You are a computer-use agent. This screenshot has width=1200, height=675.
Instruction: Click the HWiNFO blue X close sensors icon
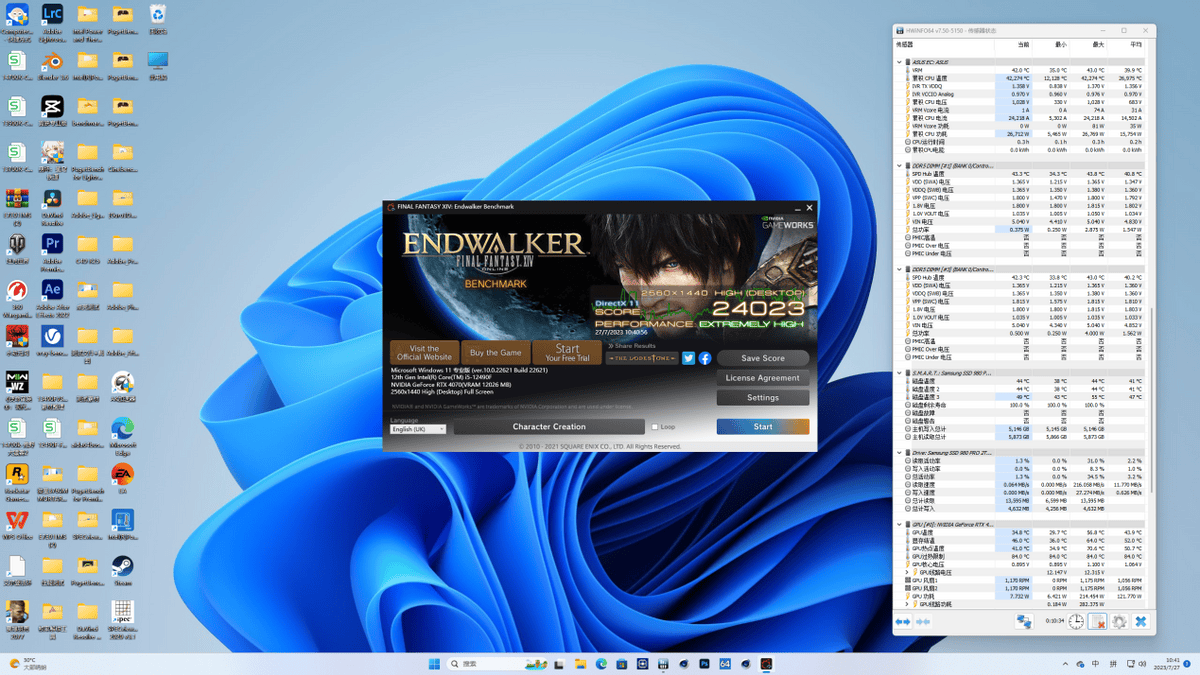tap(1141, 621)
